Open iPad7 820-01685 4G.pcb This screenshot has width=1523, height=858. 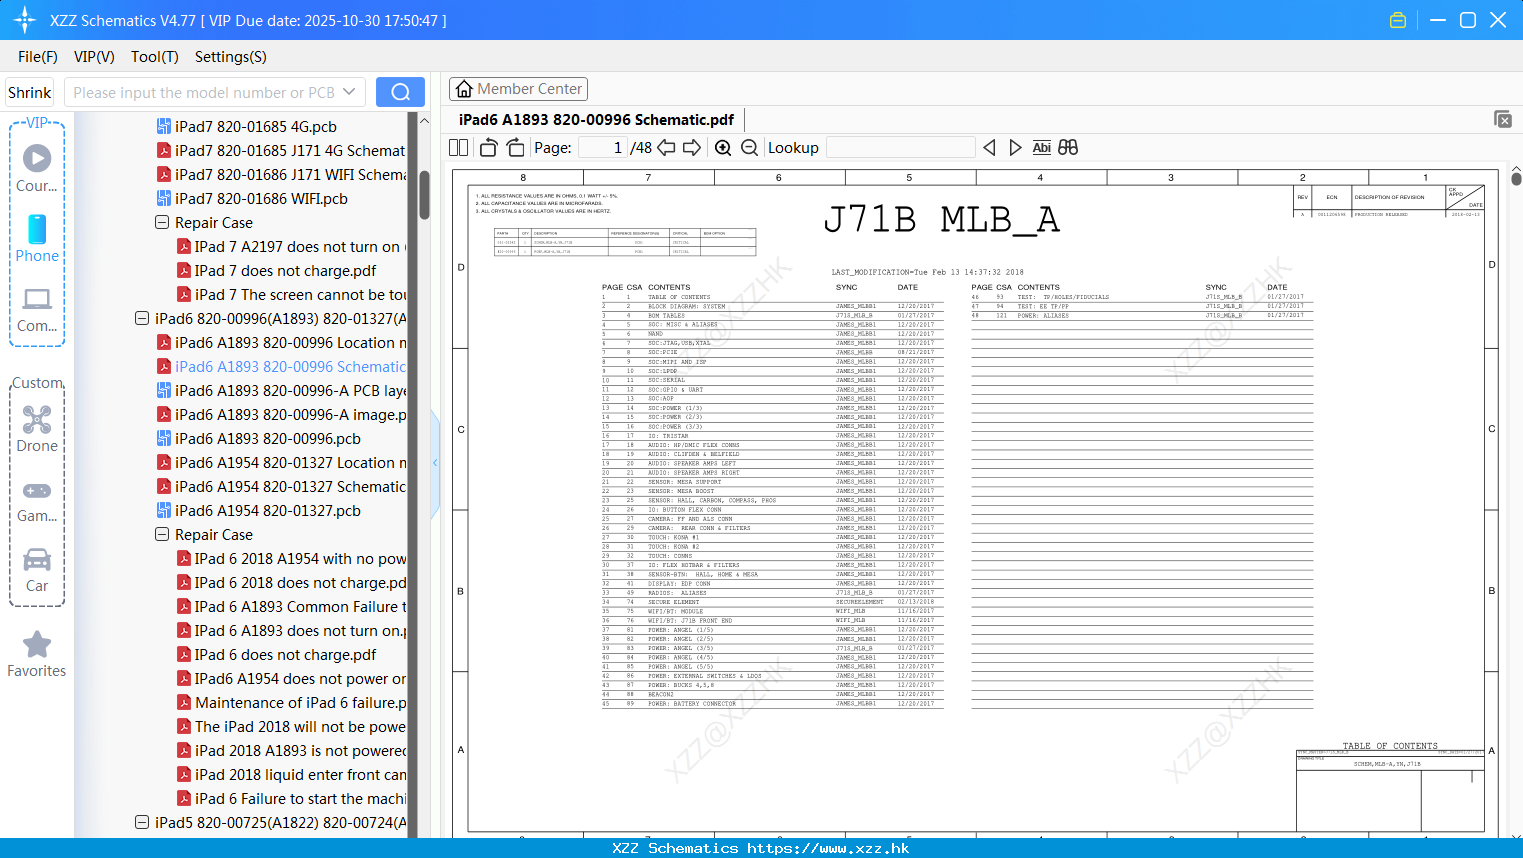click(247, 126)
